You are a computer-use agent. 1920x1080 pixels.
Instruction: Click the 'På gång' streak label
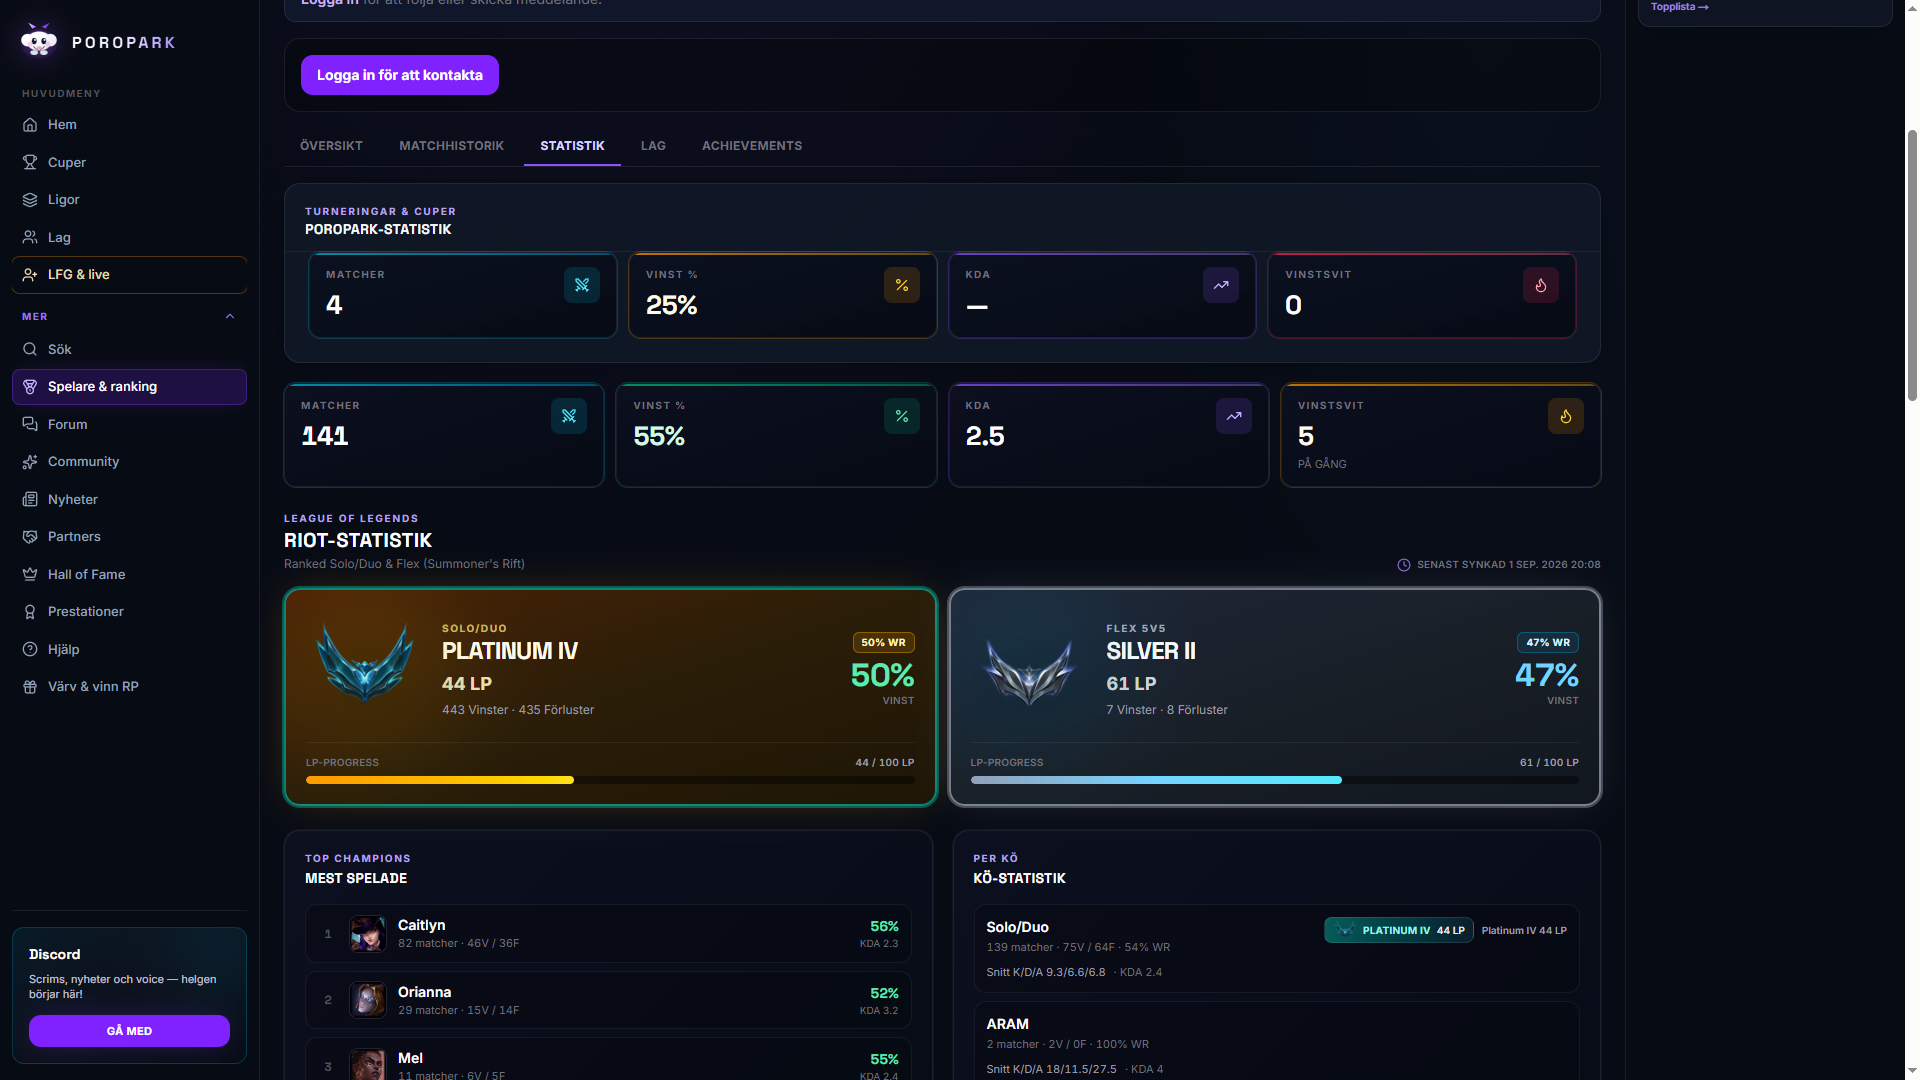(1322, 464)
